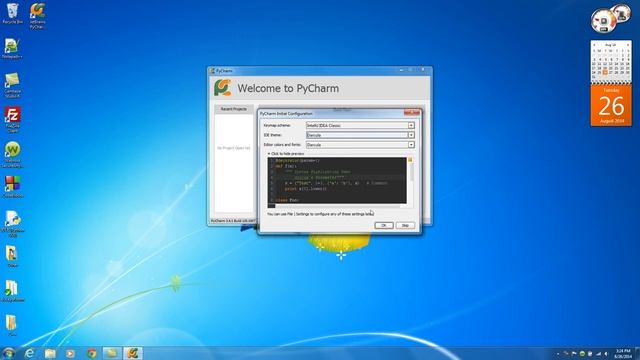Launch Internet Explorer from the taskbar
The image size is (640, 360).
(29, 353)
